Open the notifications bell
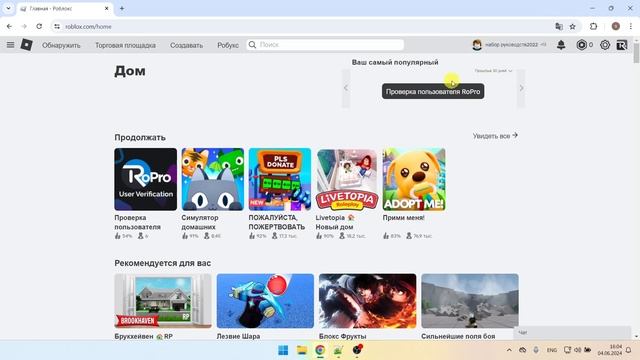 coord(561,45)
